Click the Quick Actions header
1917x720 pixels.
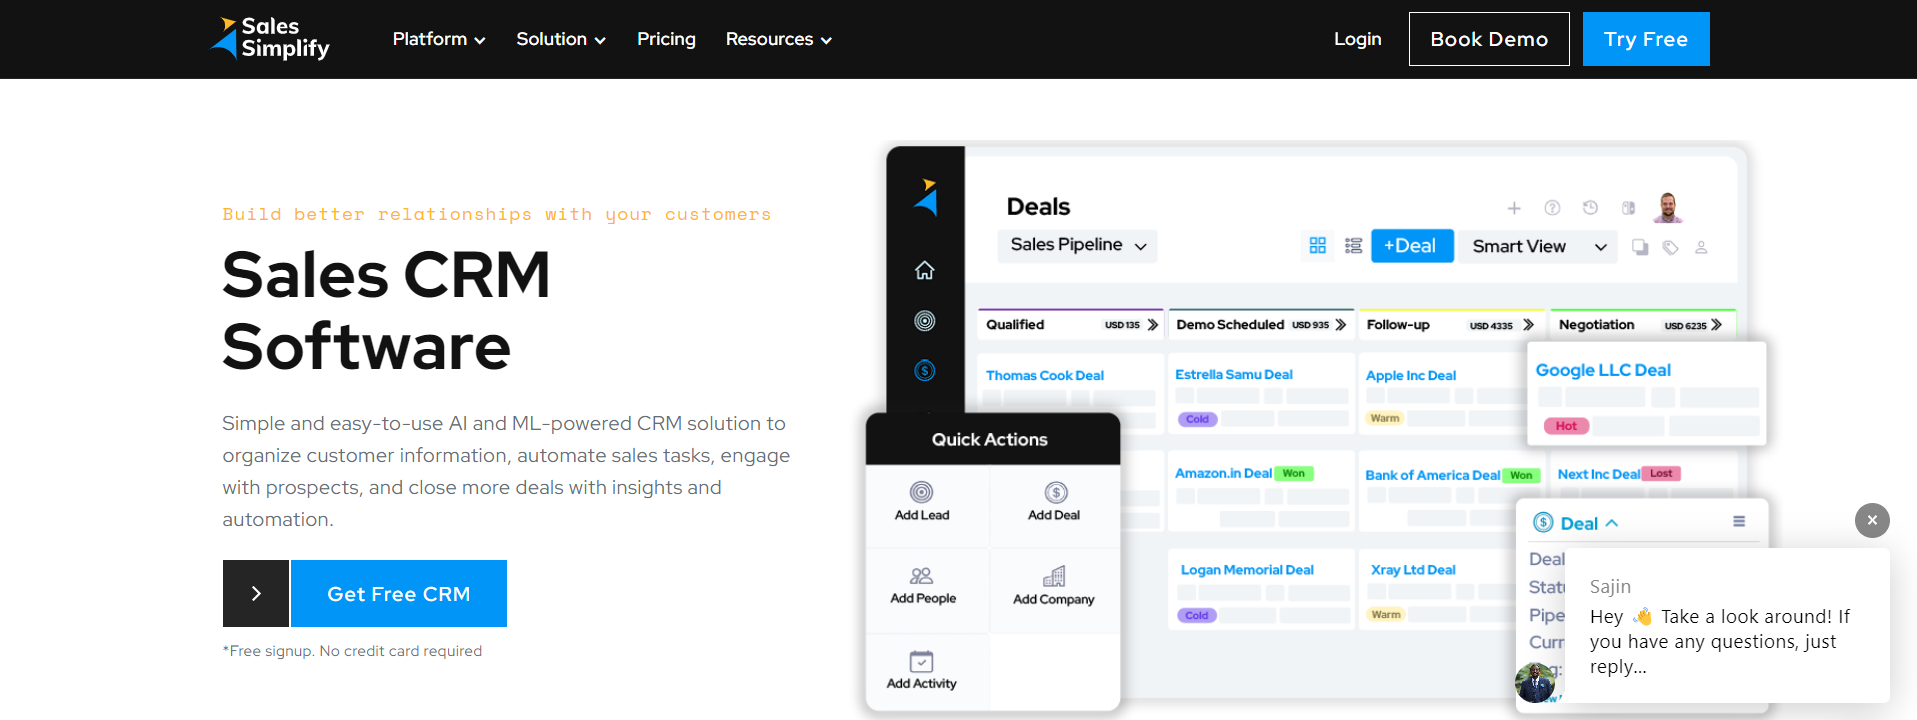[991, 439]
